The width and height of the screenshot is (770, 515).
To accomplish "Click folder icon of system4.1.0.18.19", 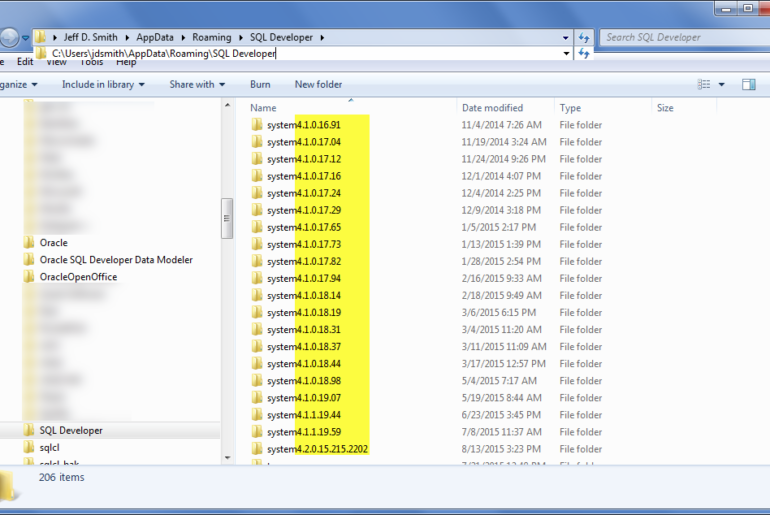I will point(257,312).
